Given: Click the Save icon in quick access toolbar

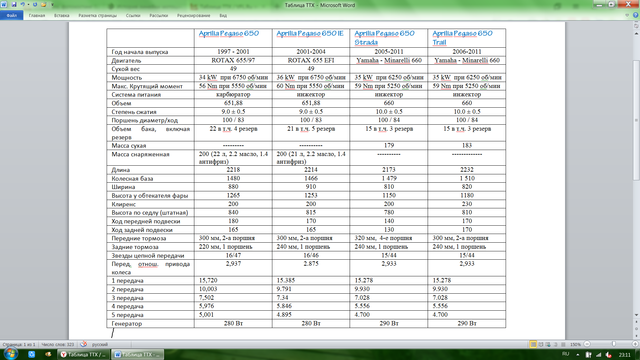Looking at the screenshot, I should pyautogui.click(x=13, y=4).
